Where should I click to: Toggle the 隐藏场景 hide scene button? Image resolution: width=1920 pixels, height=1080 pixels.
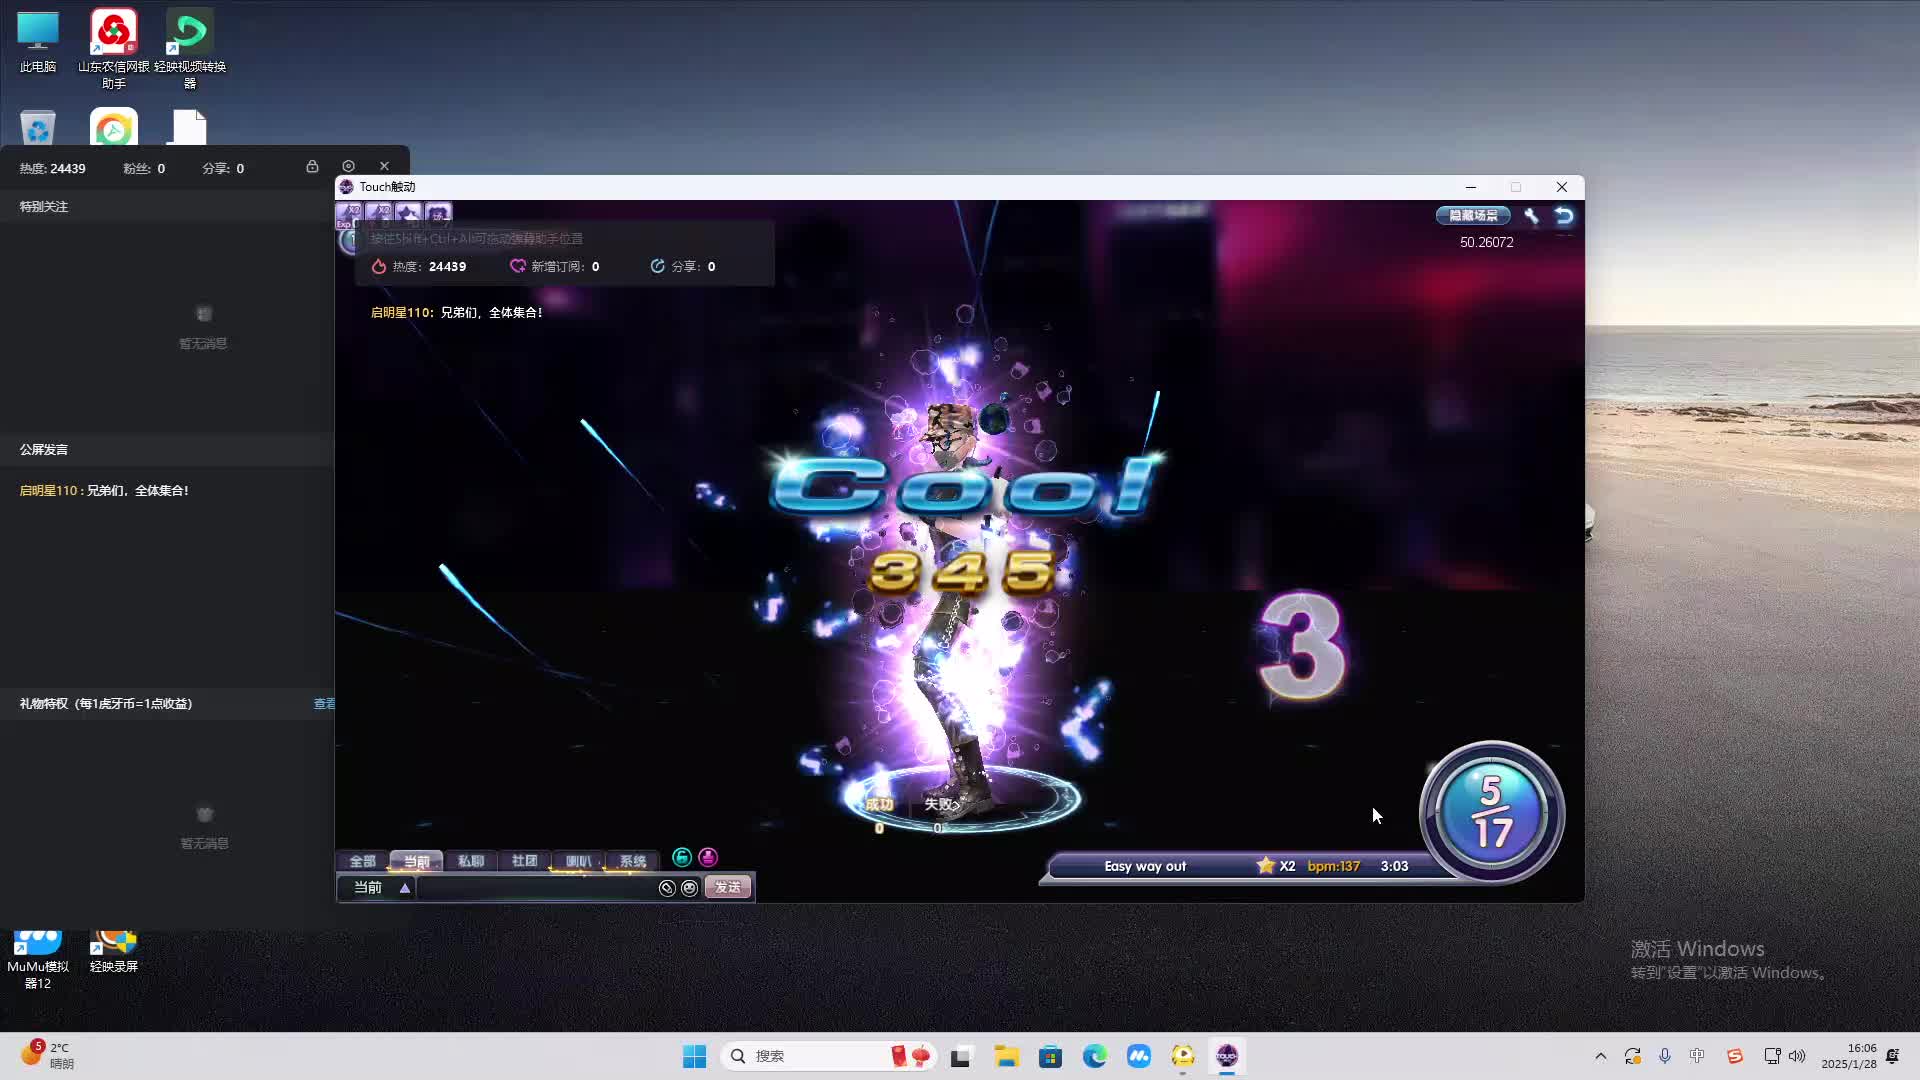tap(1473, 216)
